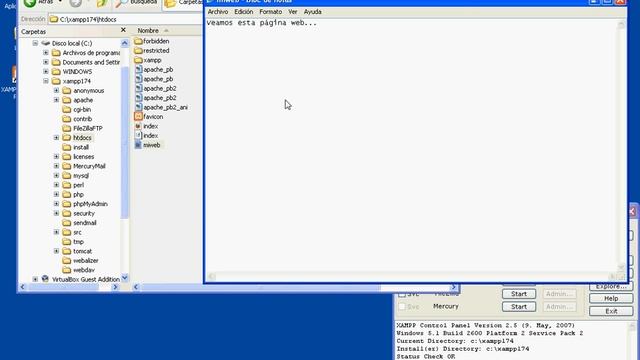Click the contrib folder icon in tree
The height and width of the screenshot is (360, 640).
[x=67, y=119]
